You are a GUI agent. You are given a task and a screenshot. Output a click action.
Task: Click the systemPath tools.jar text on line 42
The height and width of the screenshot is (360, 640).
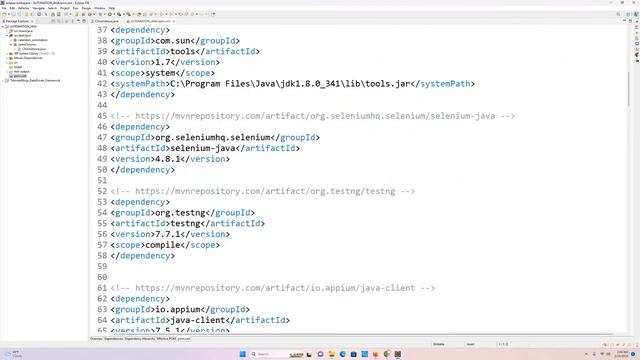(x=290, y=84)
